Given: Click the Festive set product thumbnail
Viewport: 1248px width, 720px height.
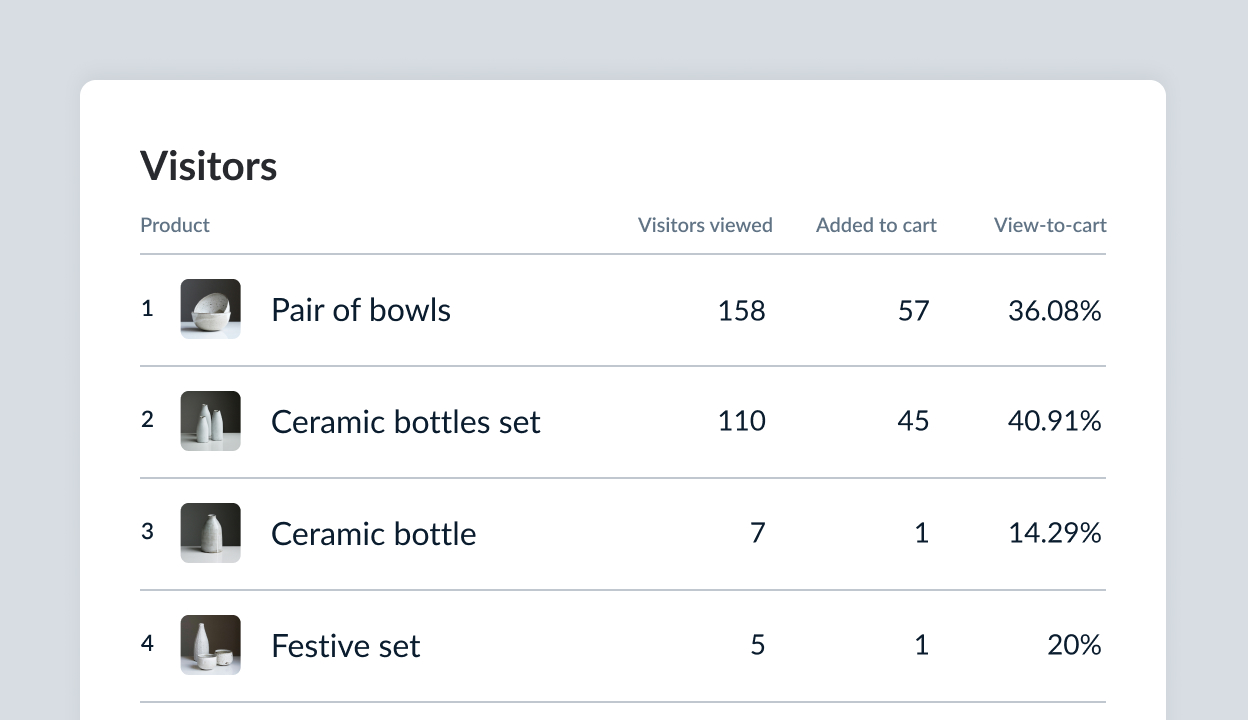Looking at the screenshot, I should click(x=210, y=645).
